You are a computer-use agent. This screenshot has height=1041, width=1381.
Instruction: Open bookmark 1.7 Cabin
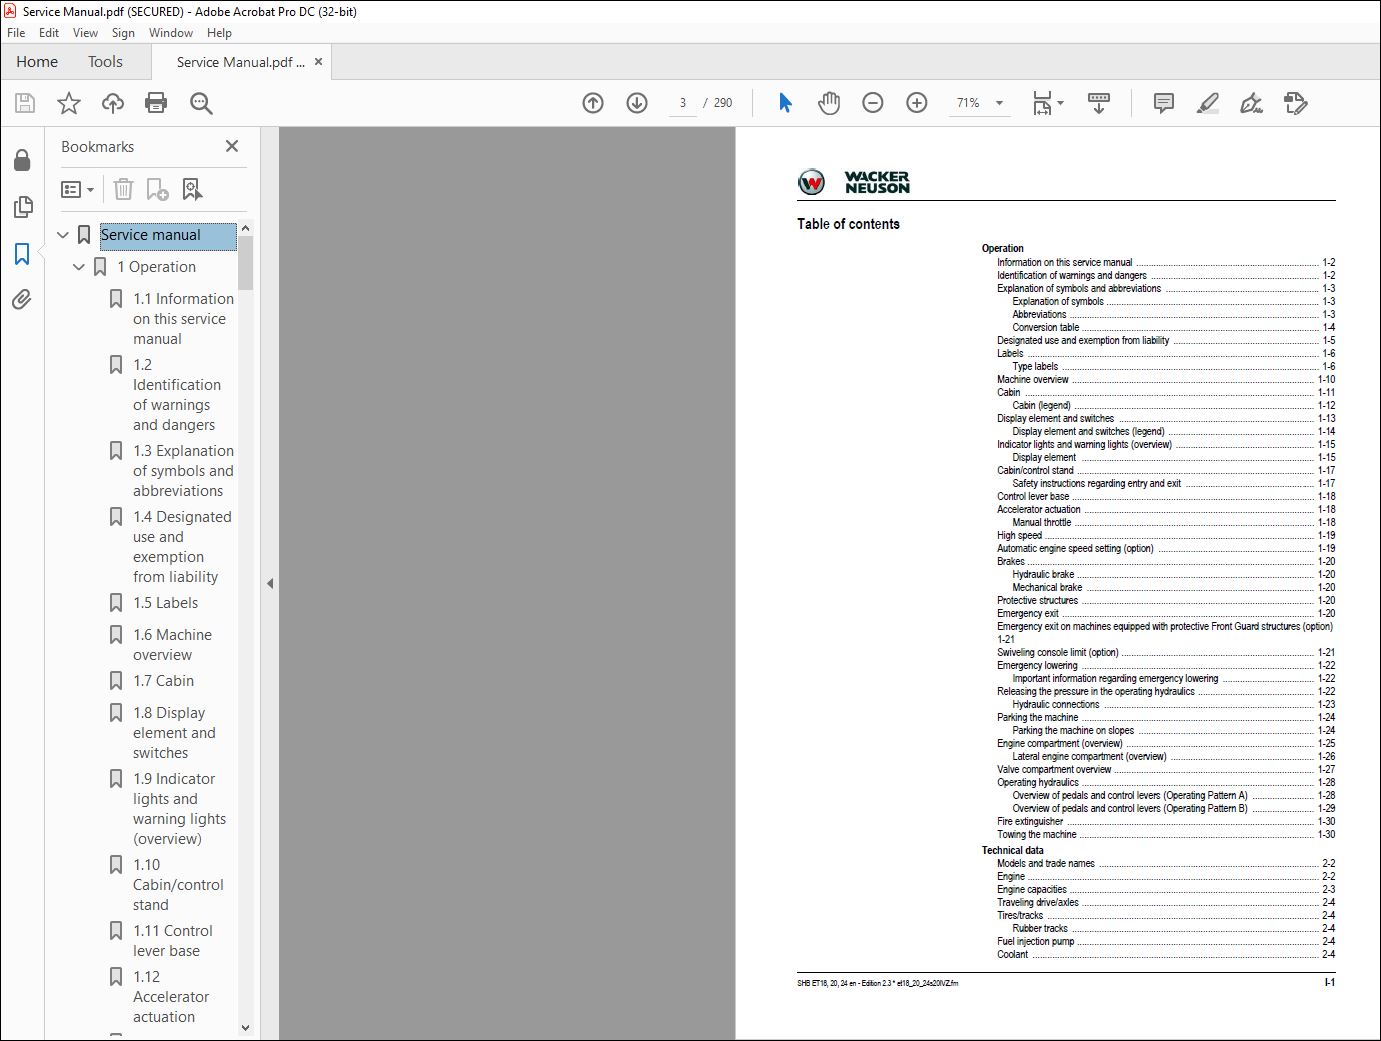(164, 681)
